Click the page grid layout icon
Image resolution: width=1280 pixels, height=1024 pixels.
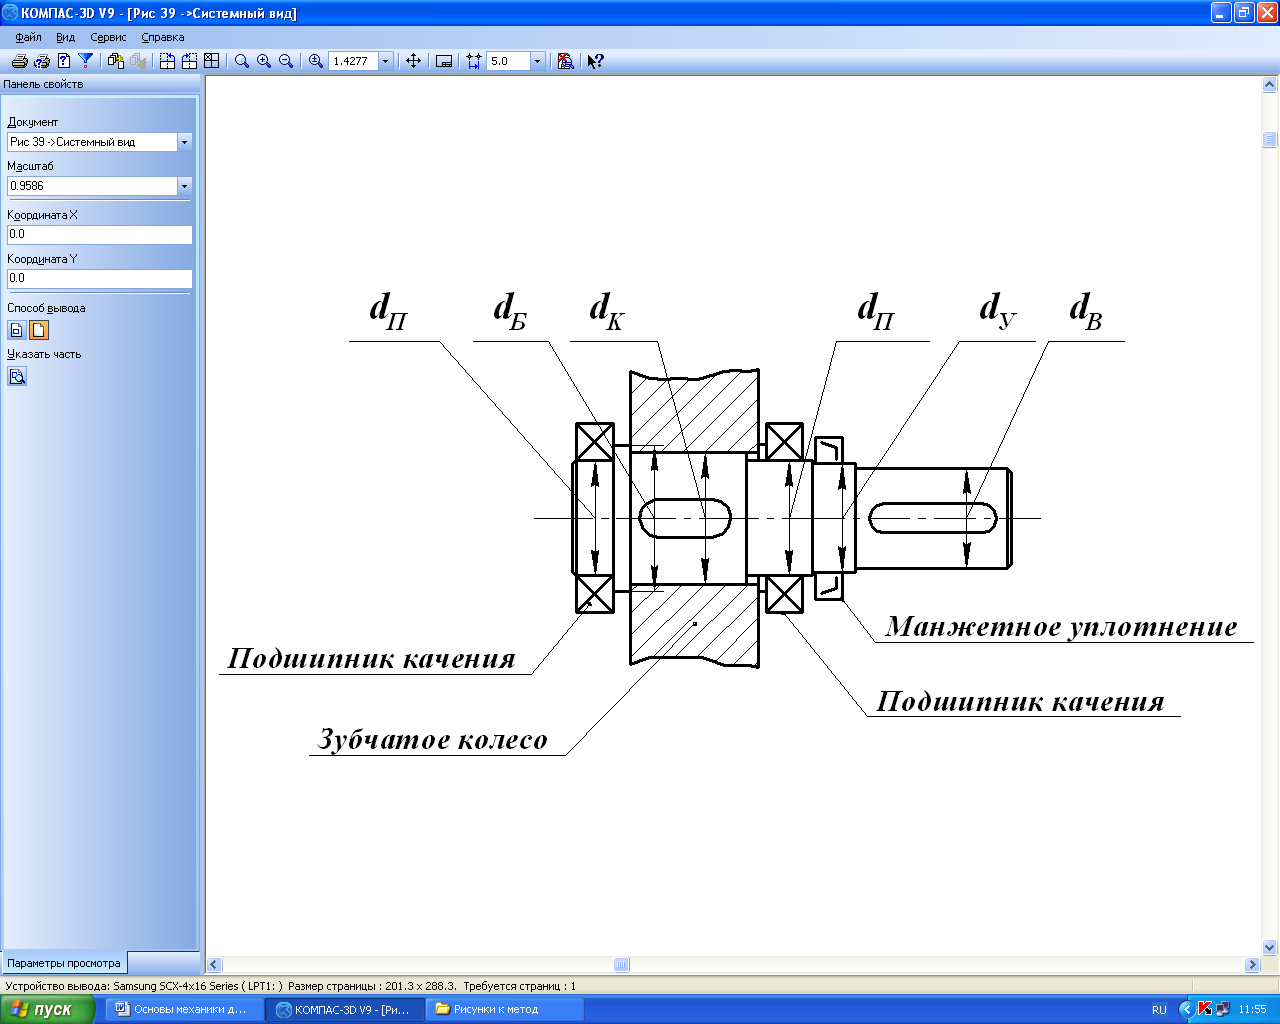[x=211, y=61]
